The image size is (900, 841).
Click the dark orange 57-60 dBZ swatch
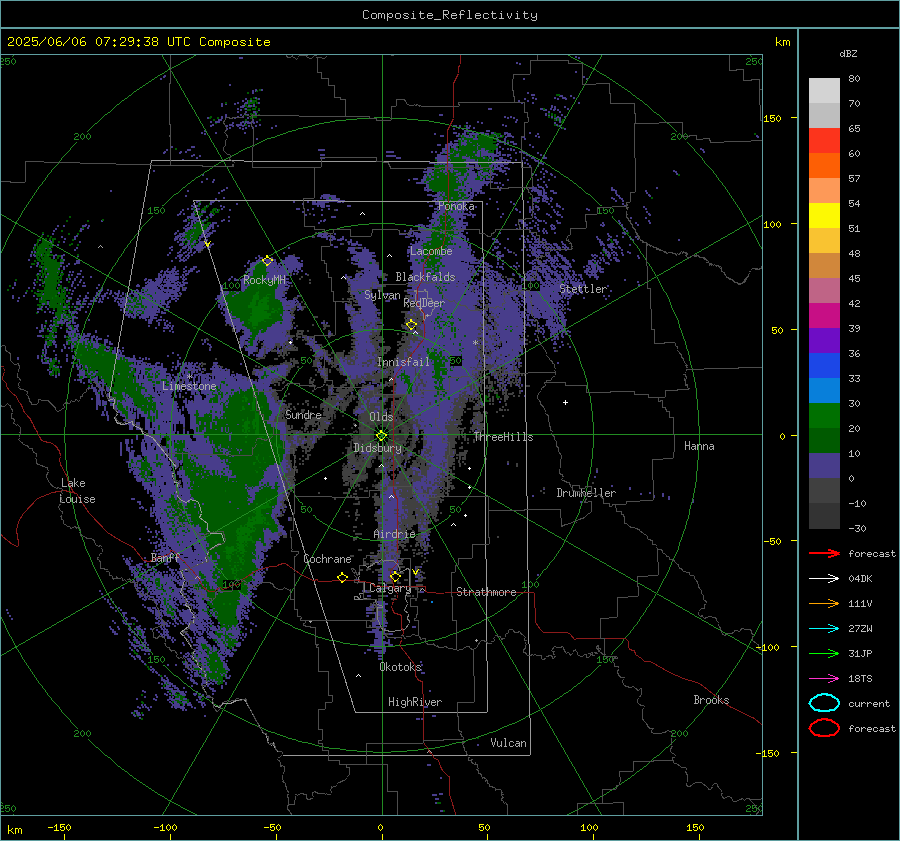click(x=824, y=165)
